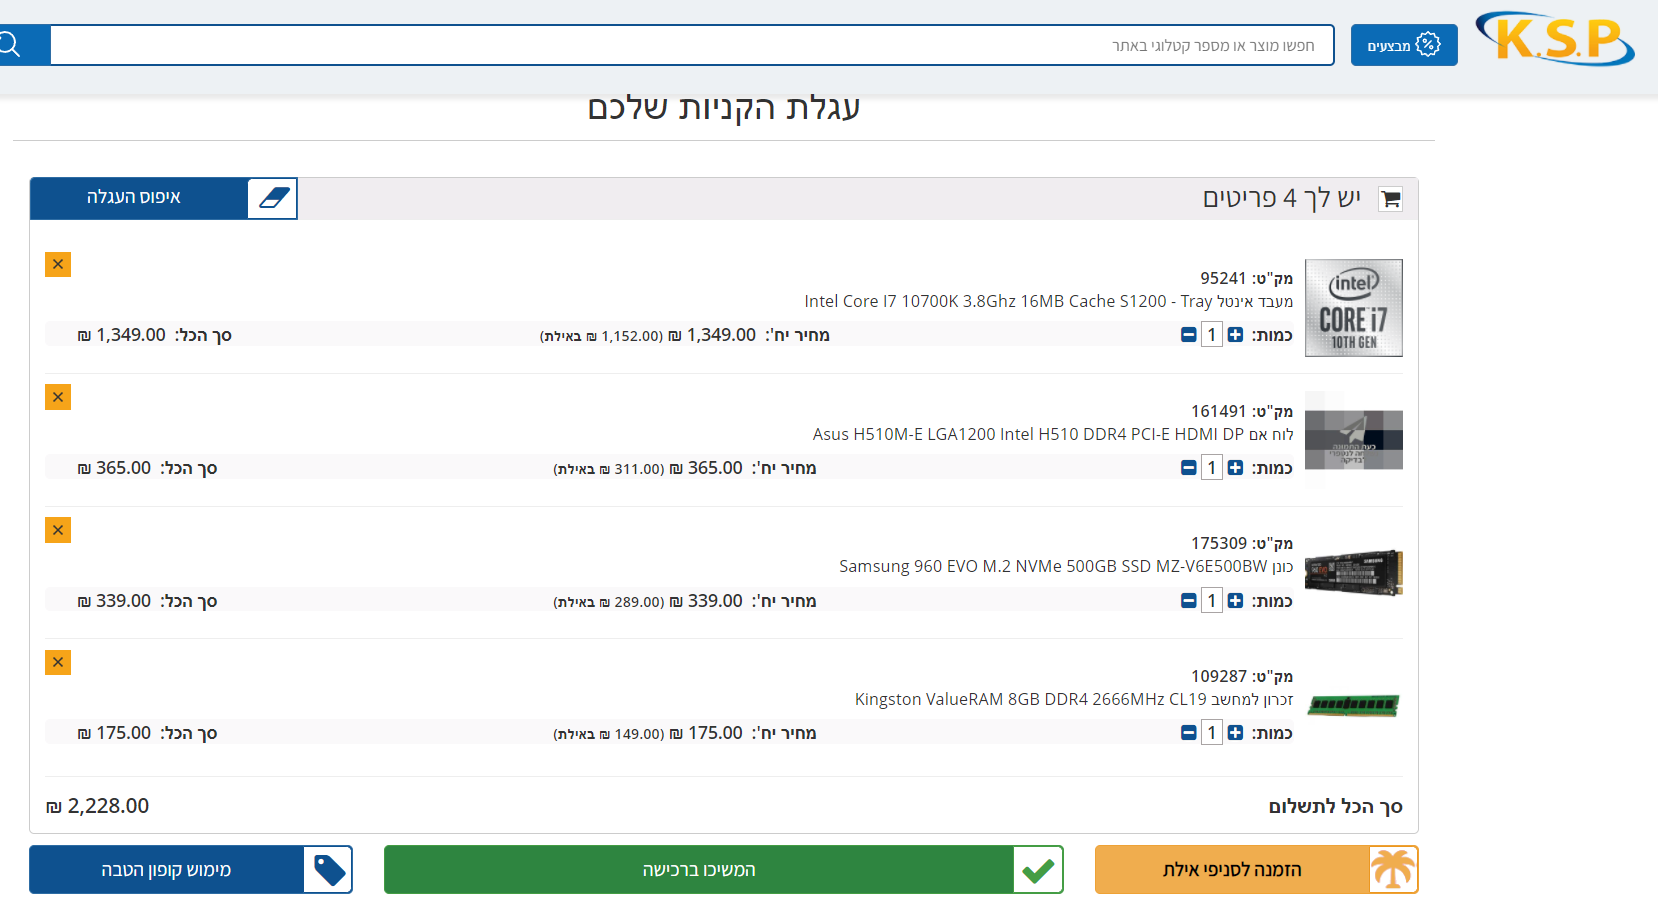Click item code 109287
This screenshot has height=904, width=1658.
[x=1218, y=676]
